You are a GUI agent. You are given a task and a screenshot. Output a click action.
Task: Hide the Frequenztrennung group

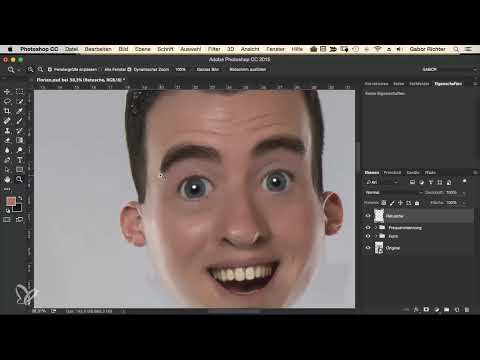pyautogui.click(x=368, y=228)
